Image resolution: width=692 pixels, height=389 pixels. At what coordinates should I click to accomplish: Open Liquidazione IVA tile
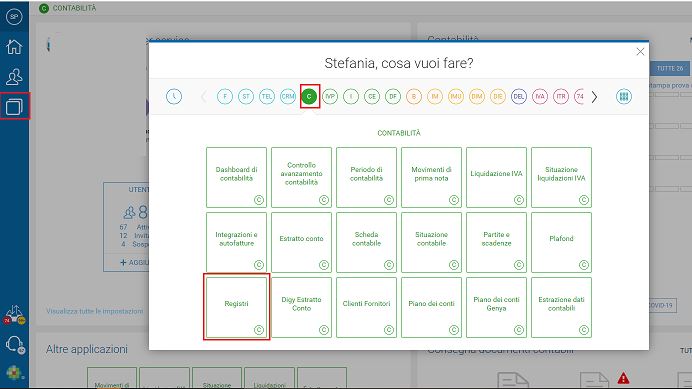tap(496, 178)
